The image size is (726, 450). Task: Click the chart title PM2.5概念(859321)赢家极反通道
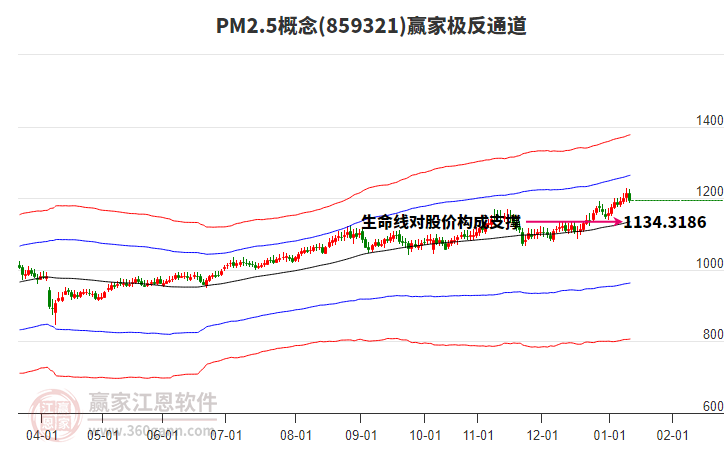click(x=371, y=26)
